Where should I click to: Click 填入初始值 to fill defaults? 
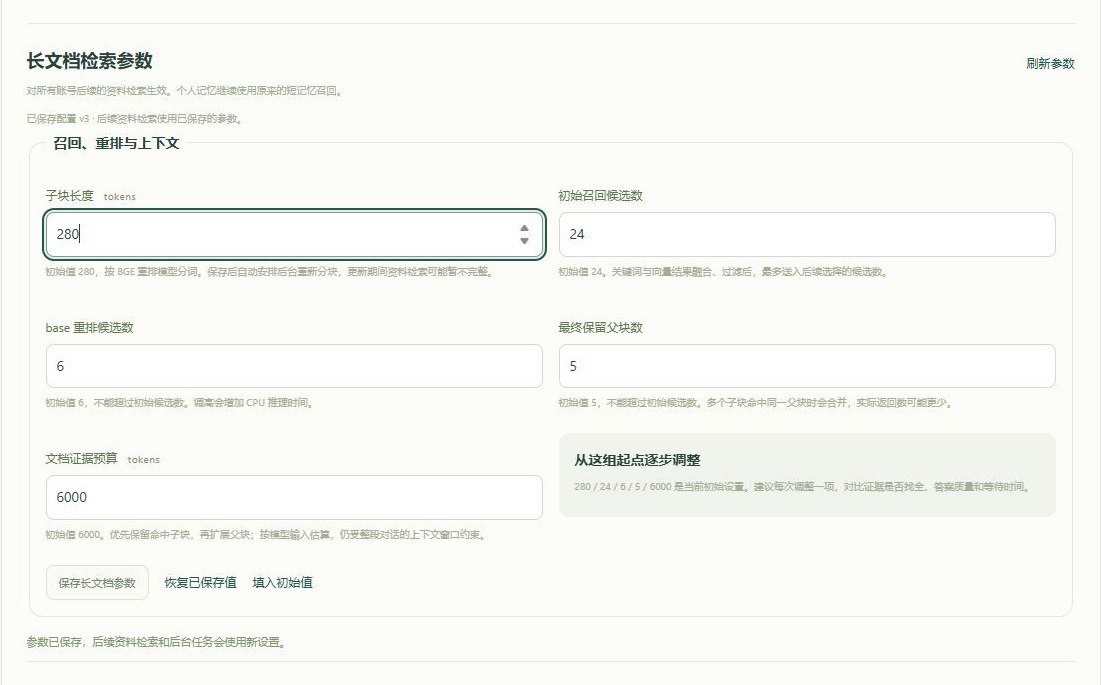click(x=282, y=583)
